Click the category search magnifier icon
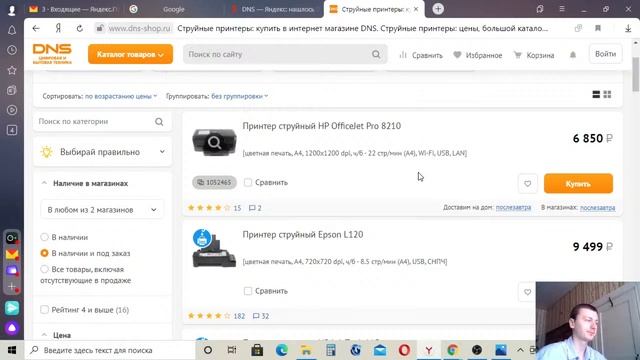 pyautogui.click(x=159, y=122)
